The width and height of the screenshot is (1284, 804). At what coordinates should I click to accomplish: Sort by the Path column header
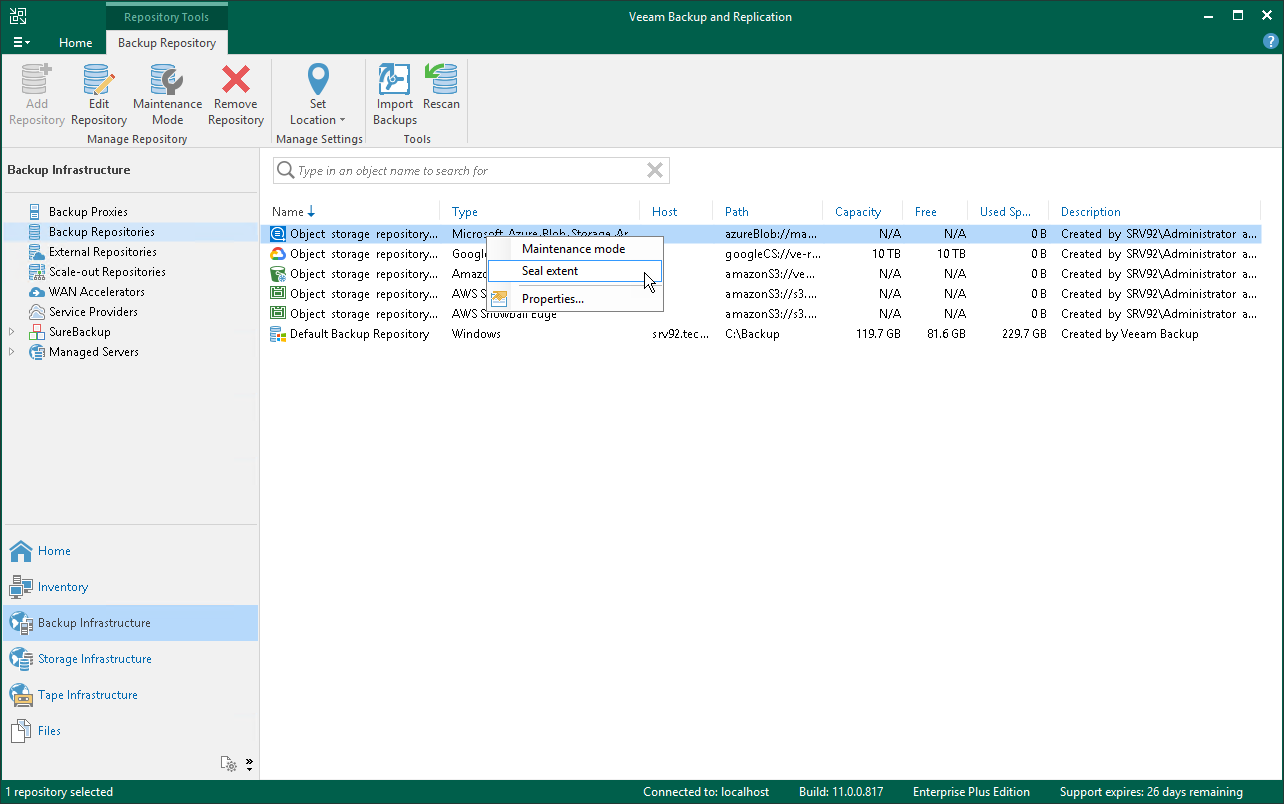tap(737, 212)
